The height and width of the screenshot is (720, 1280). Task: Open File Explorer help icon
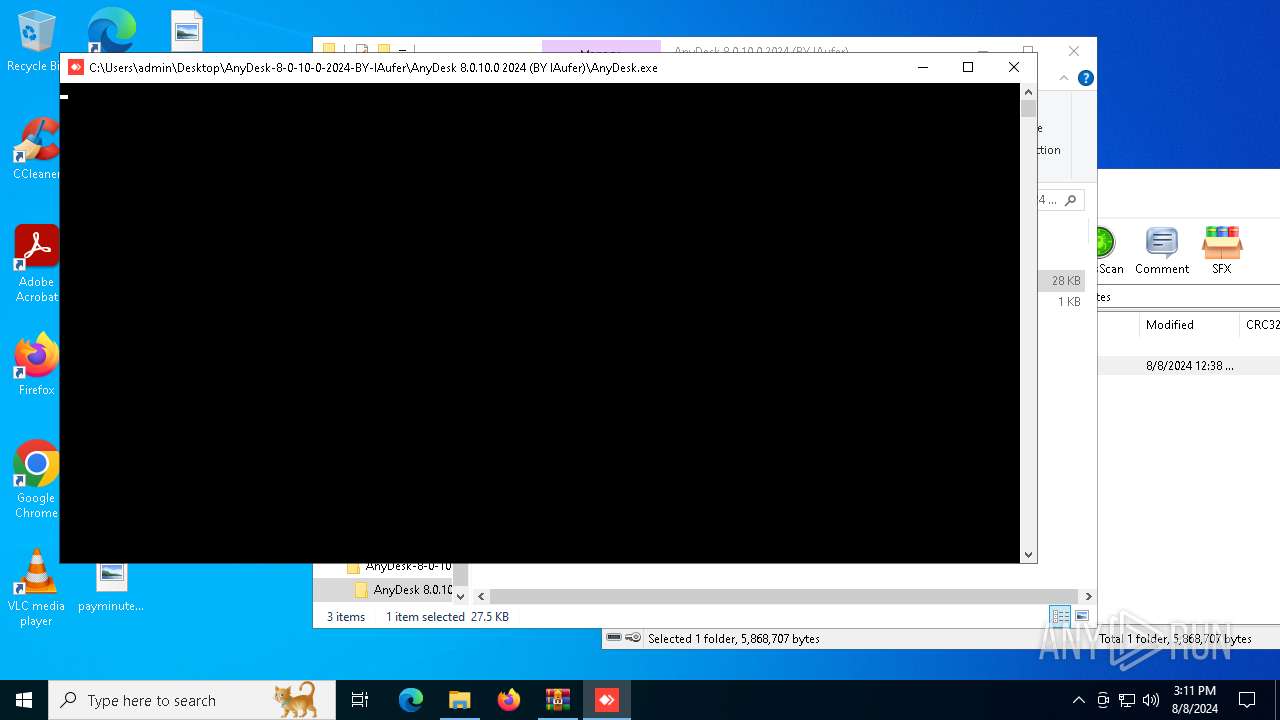tap(1086, 78)
